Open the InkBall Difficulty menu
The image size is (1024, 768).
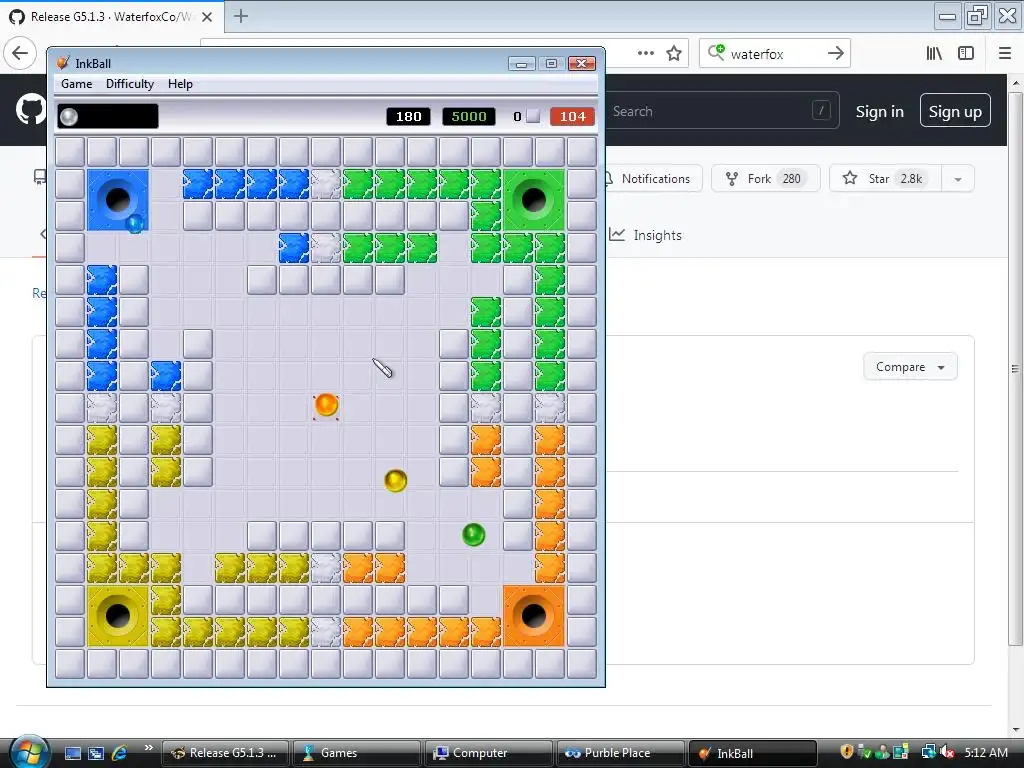130,84
